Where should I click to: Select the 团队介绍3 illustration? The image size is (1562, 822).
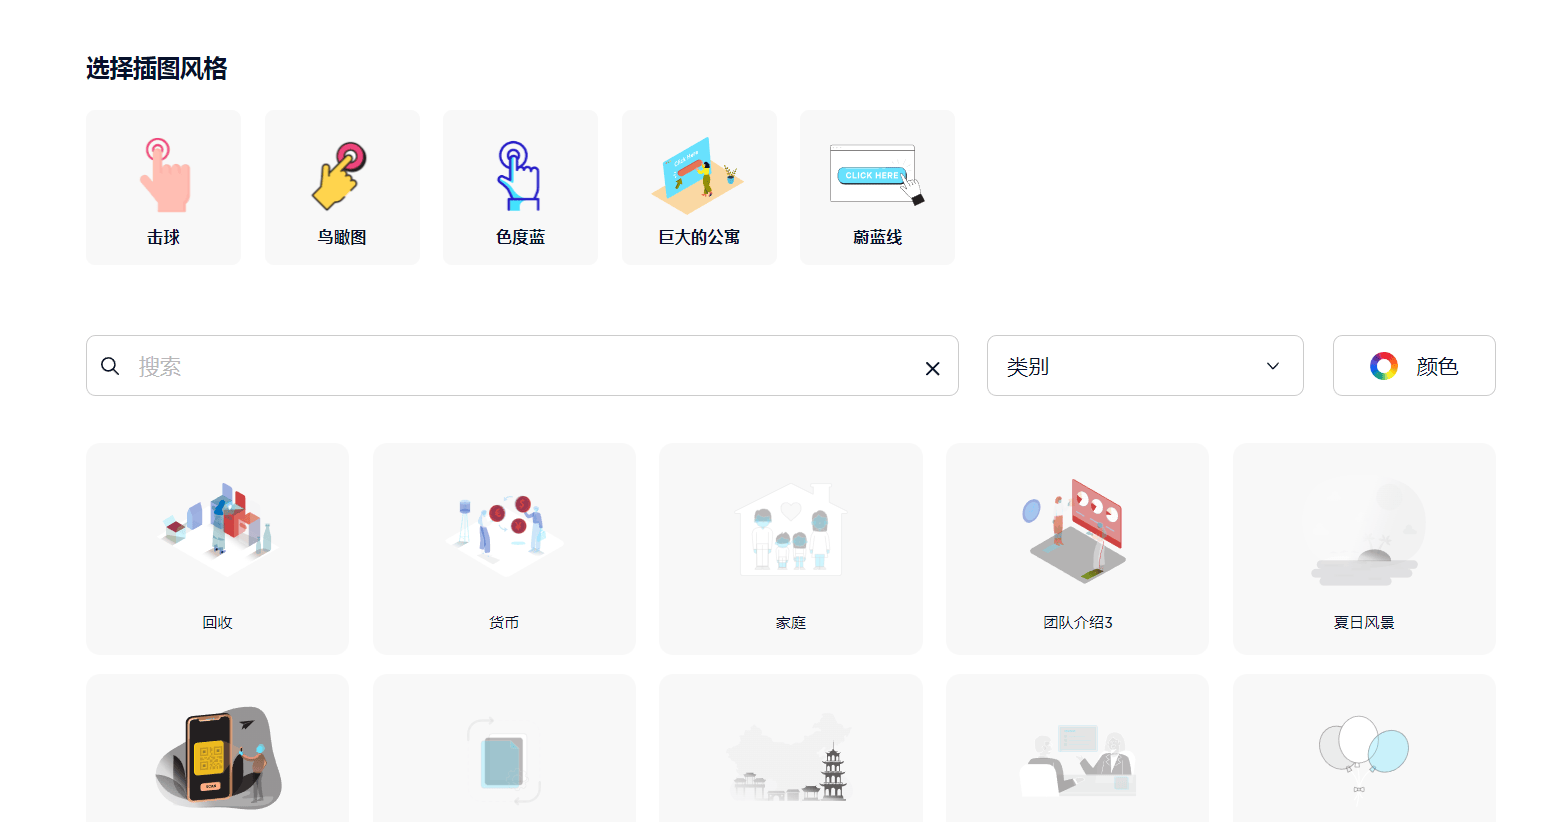pyautogui.click(x=1077, y=548)
